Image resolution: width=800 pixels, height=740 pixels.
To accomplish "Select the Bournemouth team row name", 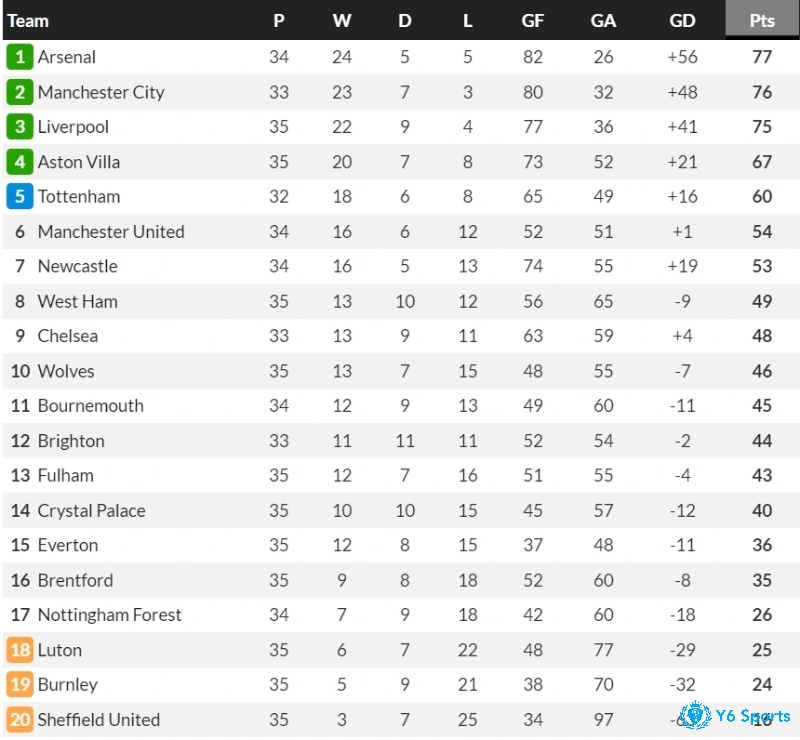I will (91, 406).
